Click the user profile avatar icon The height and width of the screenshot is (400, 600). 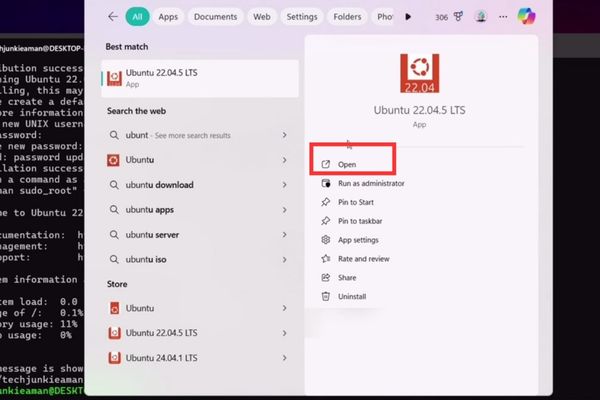[x=481, y=17]
